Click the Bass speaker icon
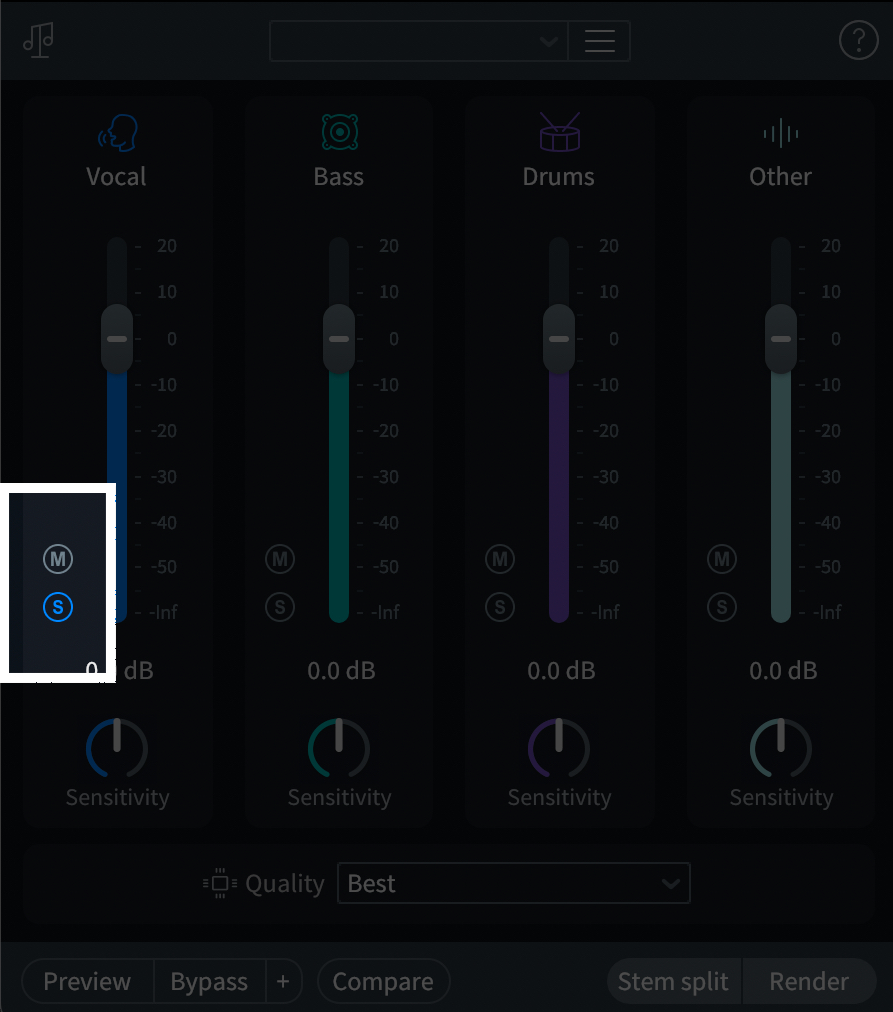This screenshot has height=1012, width=893. tap(339, 132)
